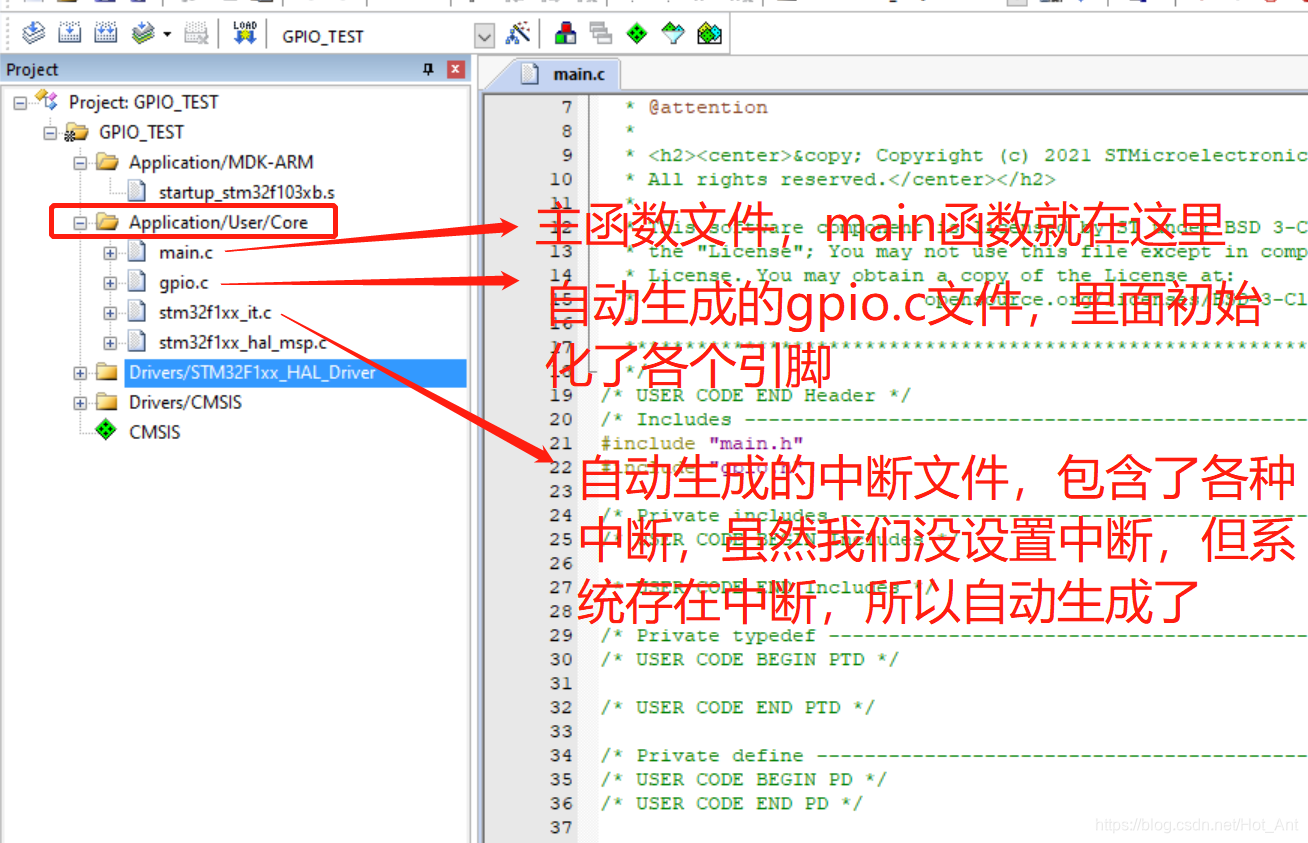
Task: Expand the stm32f1xx_it.c file node
Action: pos(110,312)
